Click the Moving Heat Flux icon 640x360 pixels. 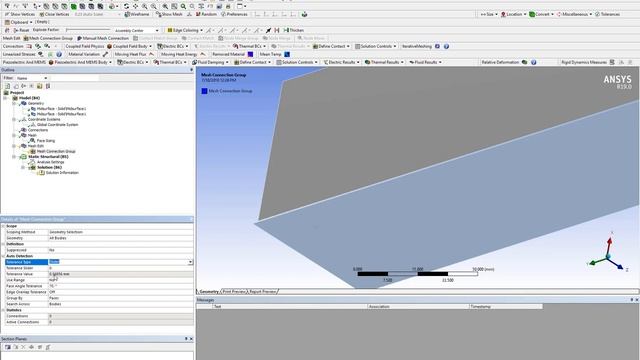point(151,54)
